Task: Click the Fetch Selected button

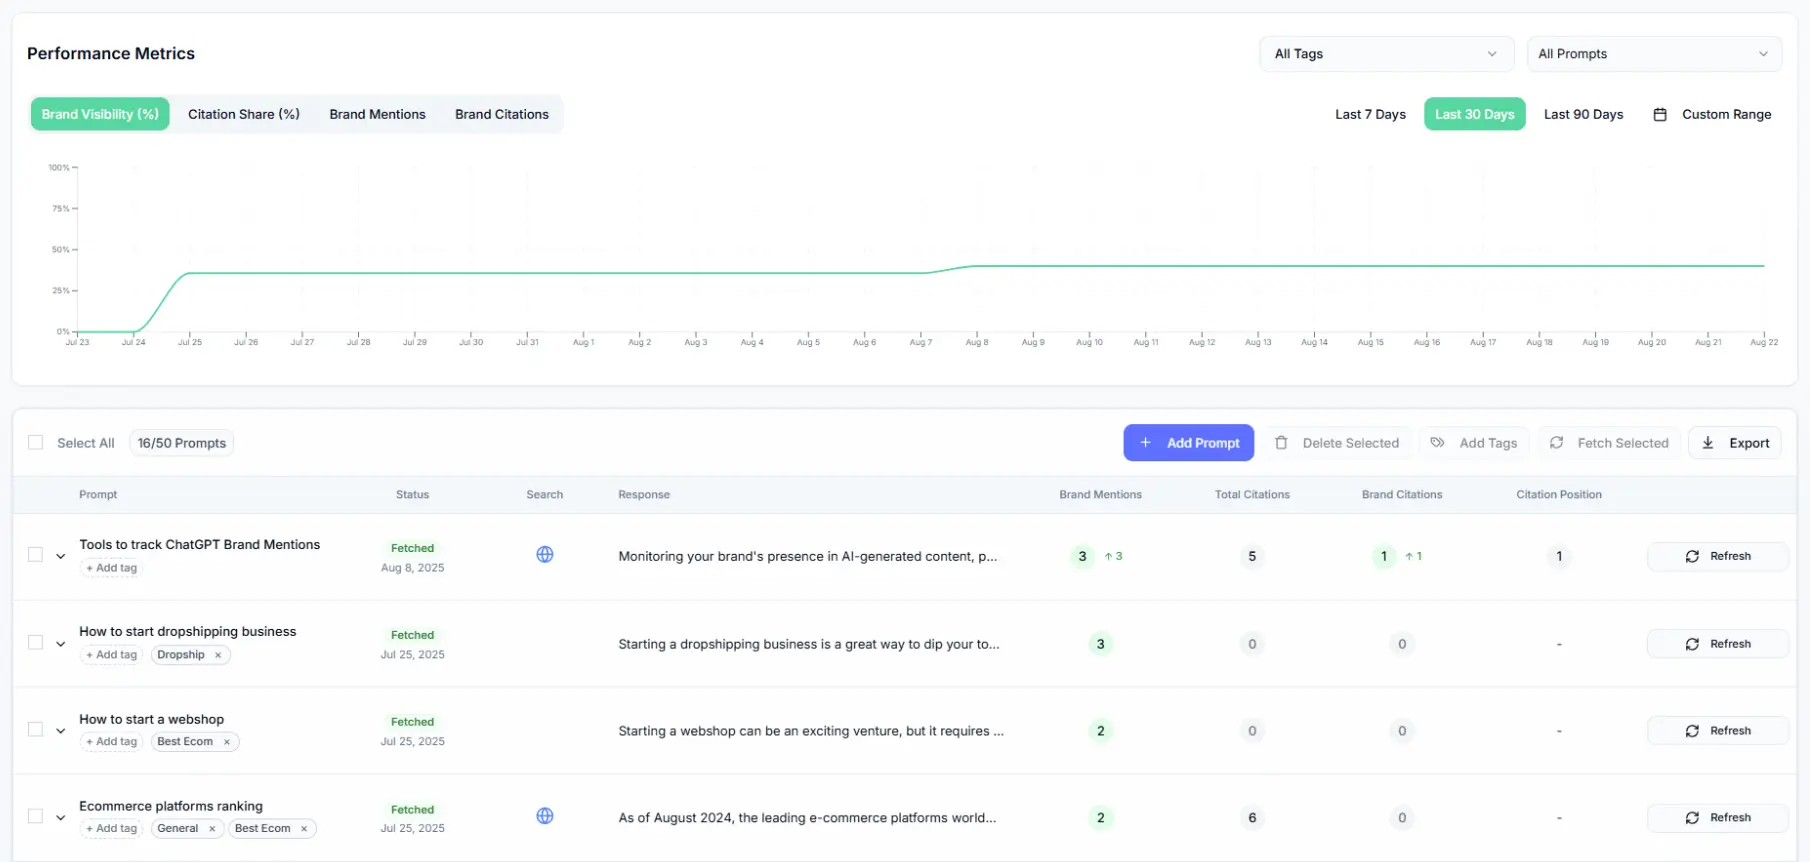Action: pos(1609,443)
